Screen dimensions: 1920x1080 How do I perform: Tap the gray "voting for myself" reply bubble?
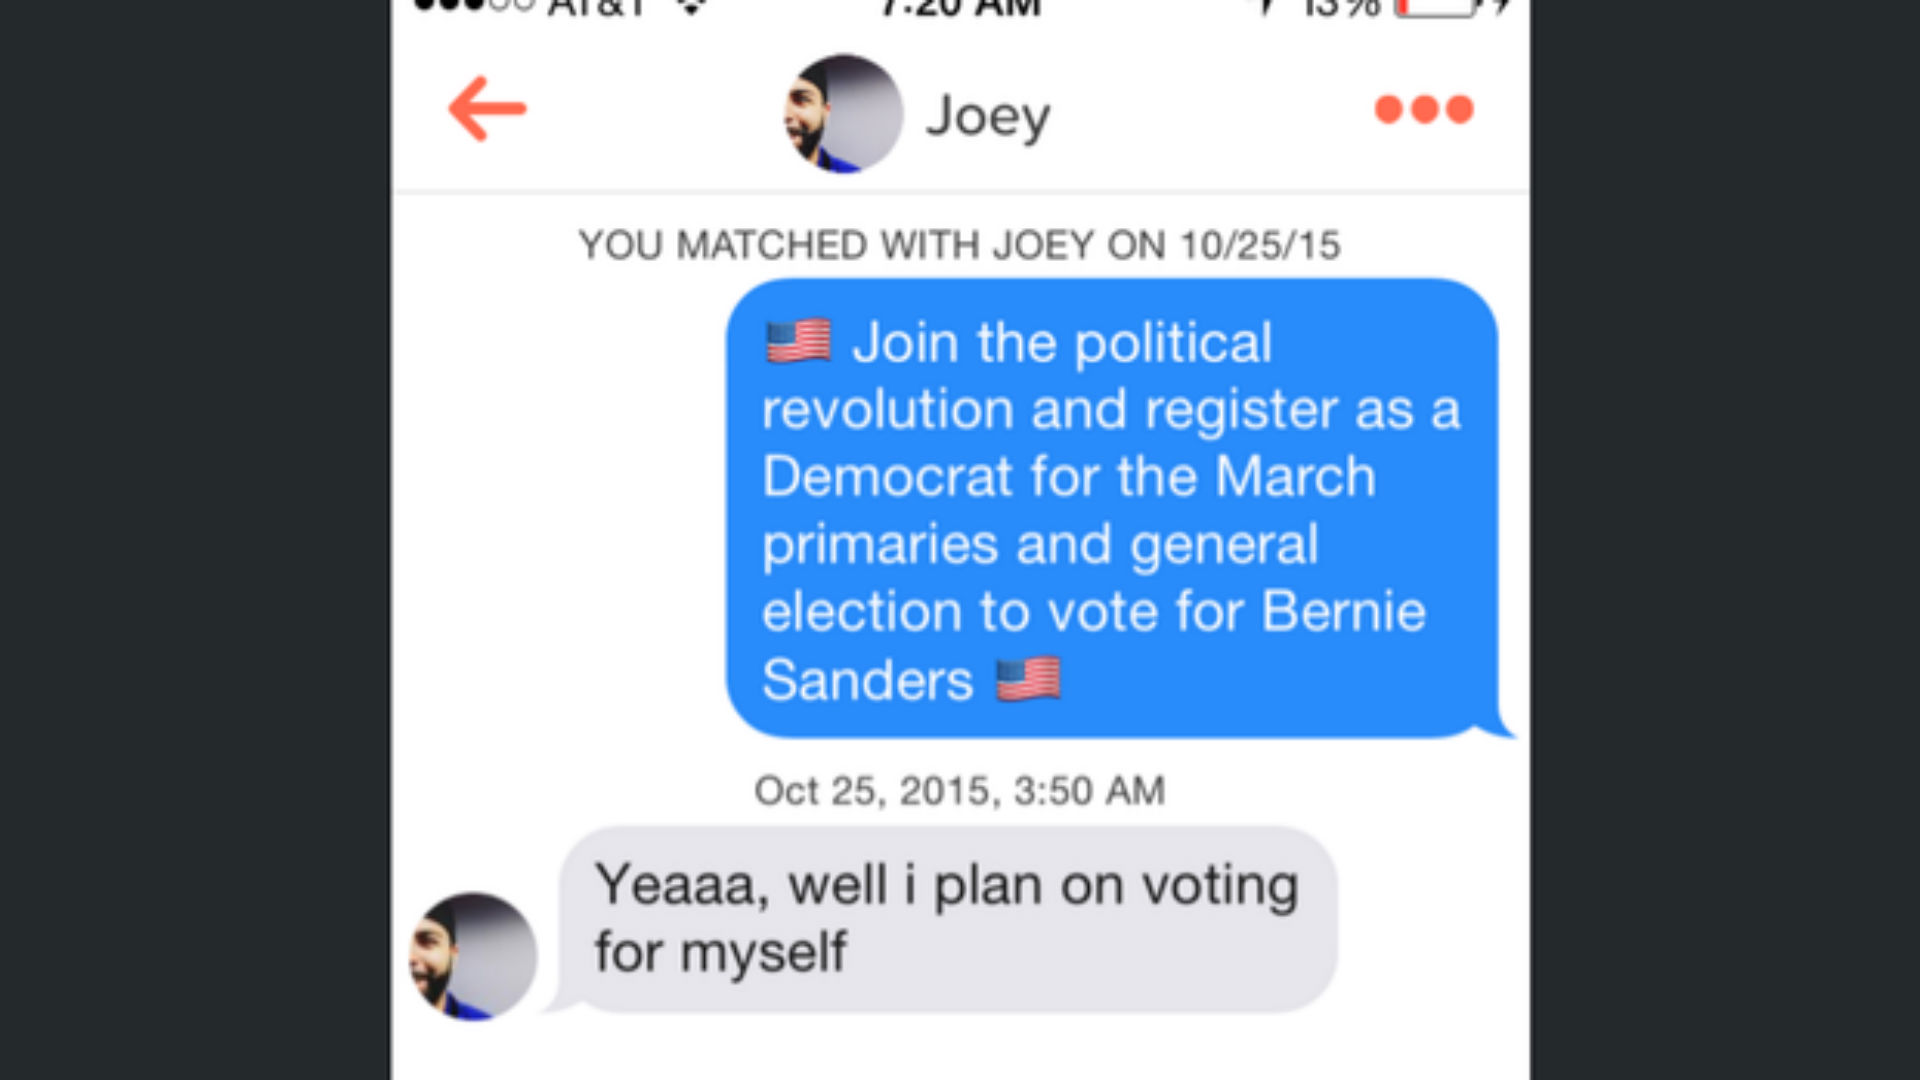946,918
